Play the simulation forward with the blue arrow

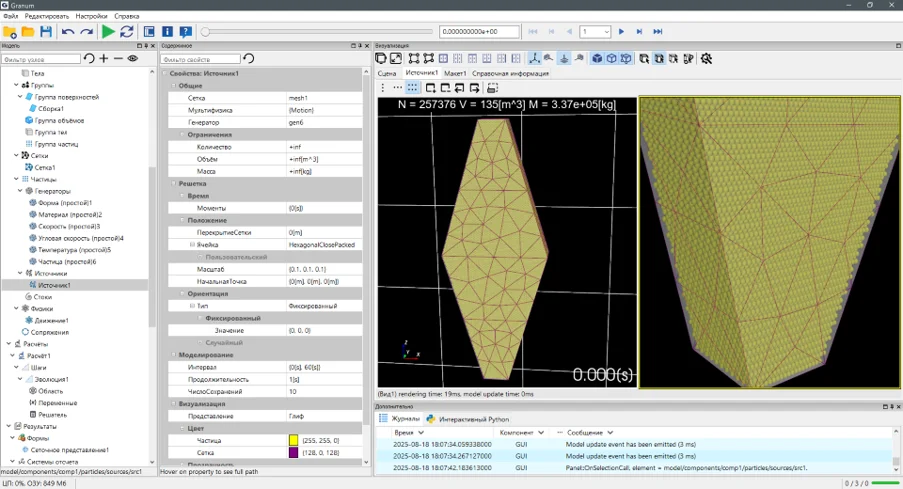click(x=621, y=32)
